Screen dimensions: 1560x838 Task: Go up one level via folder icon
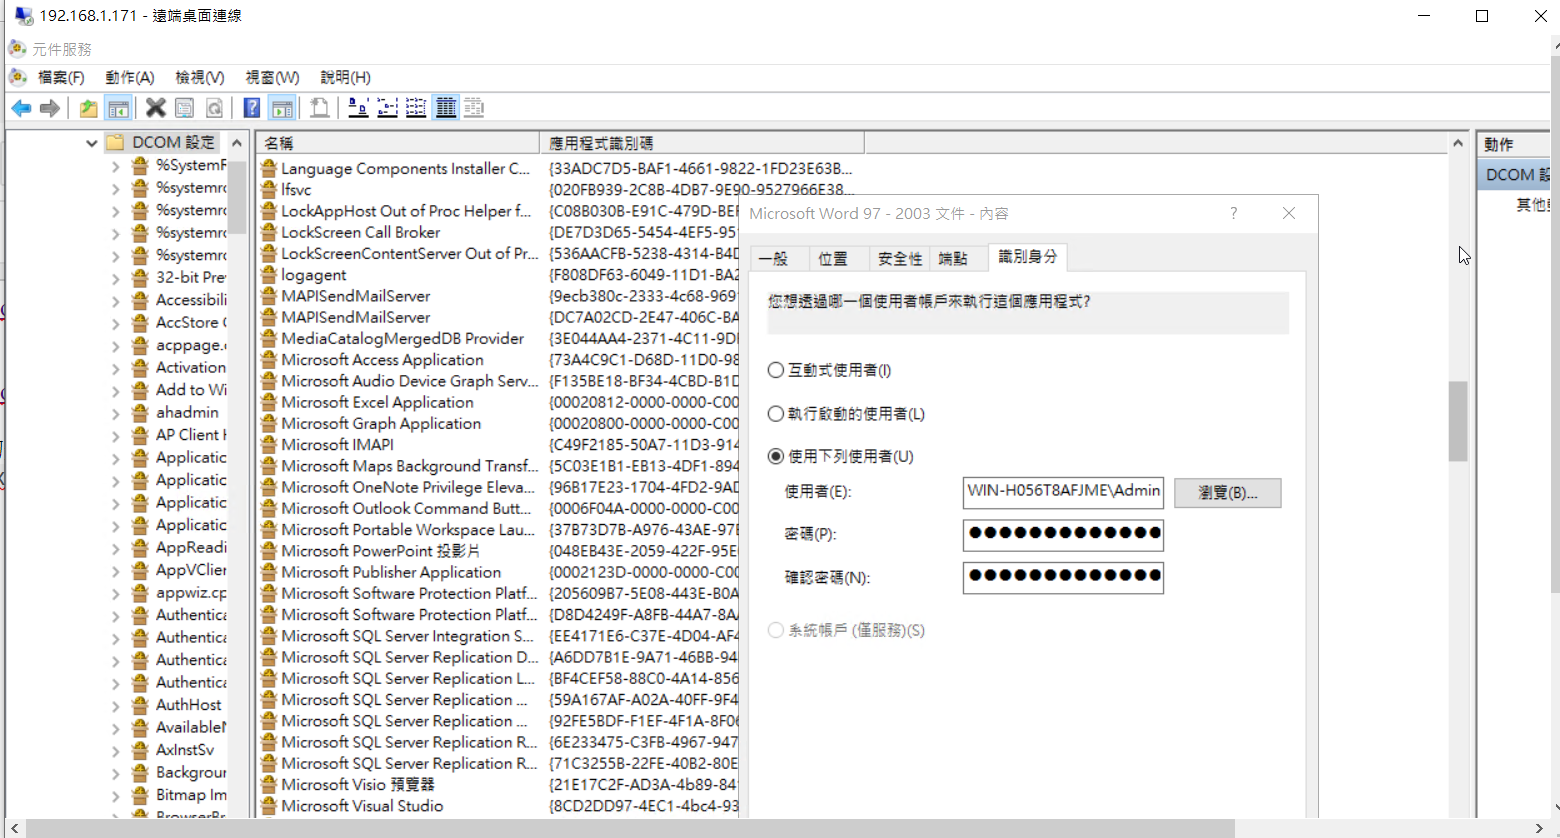[x=89, y=108]
